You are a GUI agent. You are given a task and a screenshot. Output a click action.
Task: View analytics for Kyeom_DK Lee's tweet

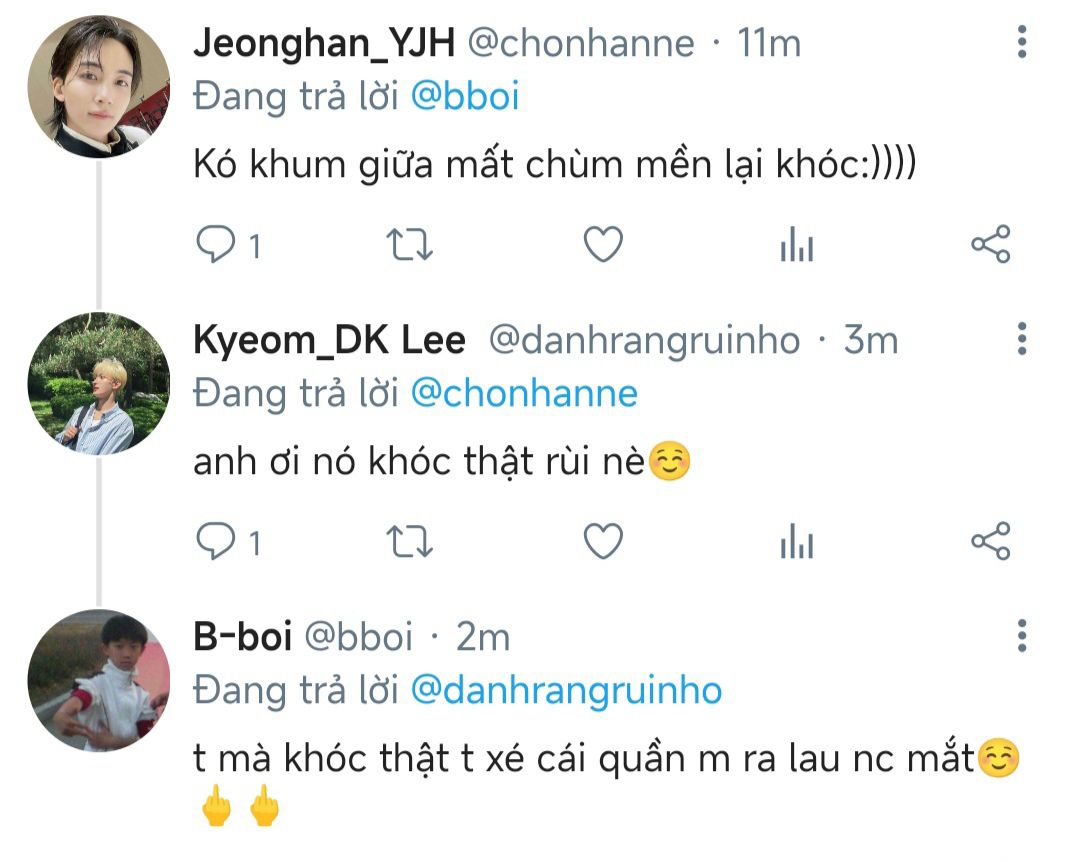click(797, 542)
